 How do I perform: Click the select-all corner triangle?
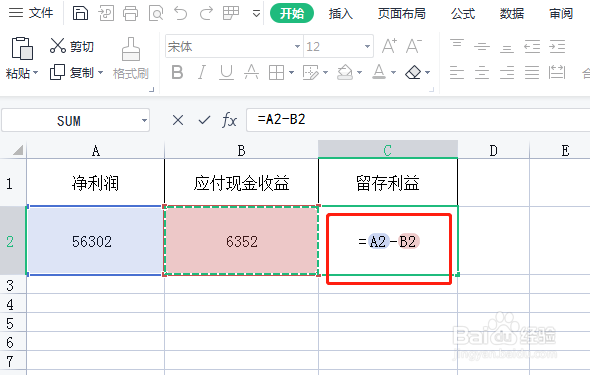click(18, 150)
